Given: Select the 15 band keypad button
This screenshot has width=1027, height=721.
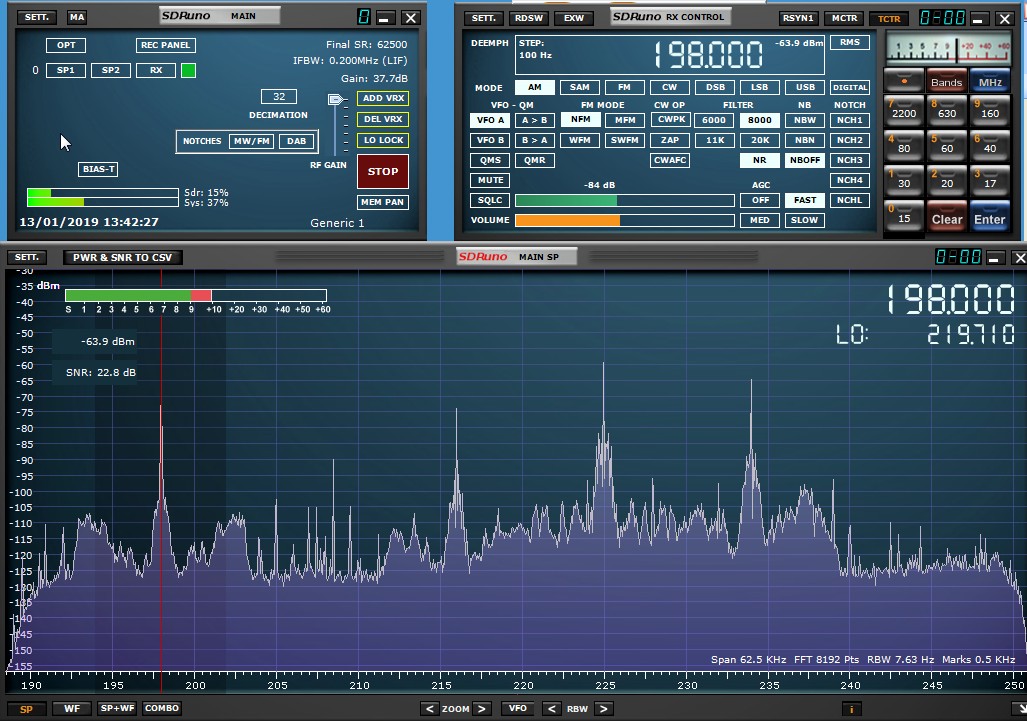Looking at the screenshot, I should 904,216.
